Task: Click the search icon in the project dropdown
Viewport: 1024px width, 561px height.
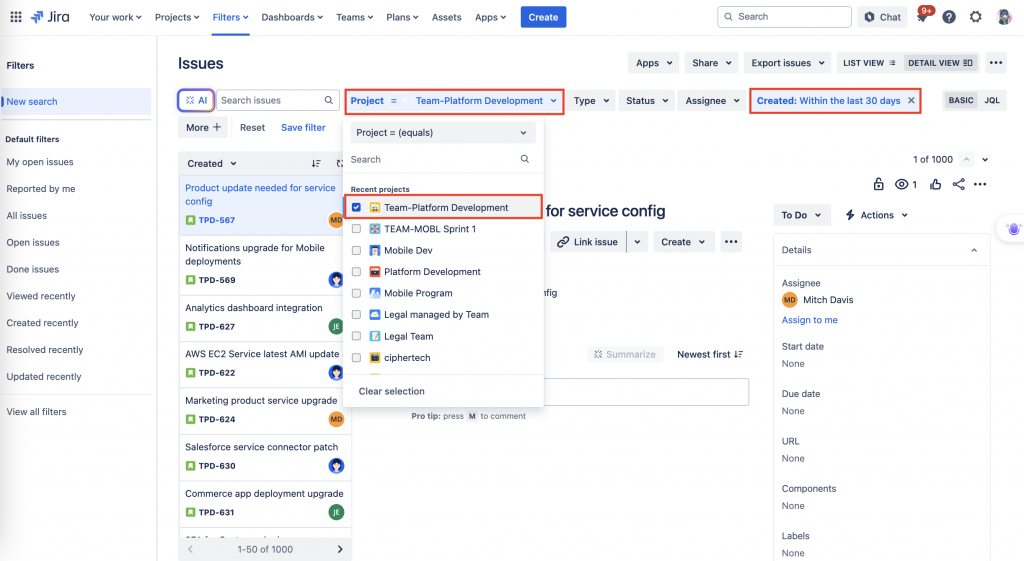Action: 524,159
